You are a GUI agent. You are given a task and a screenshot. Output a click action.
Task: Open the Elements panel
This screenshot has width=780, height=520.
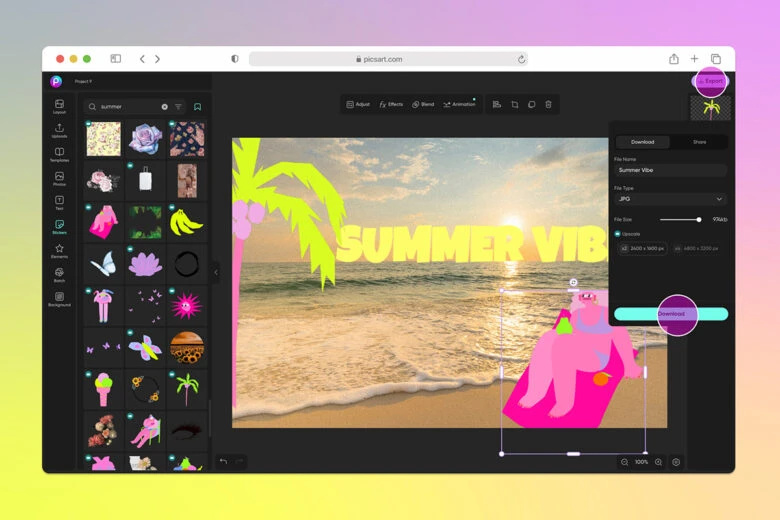(60, 250)
